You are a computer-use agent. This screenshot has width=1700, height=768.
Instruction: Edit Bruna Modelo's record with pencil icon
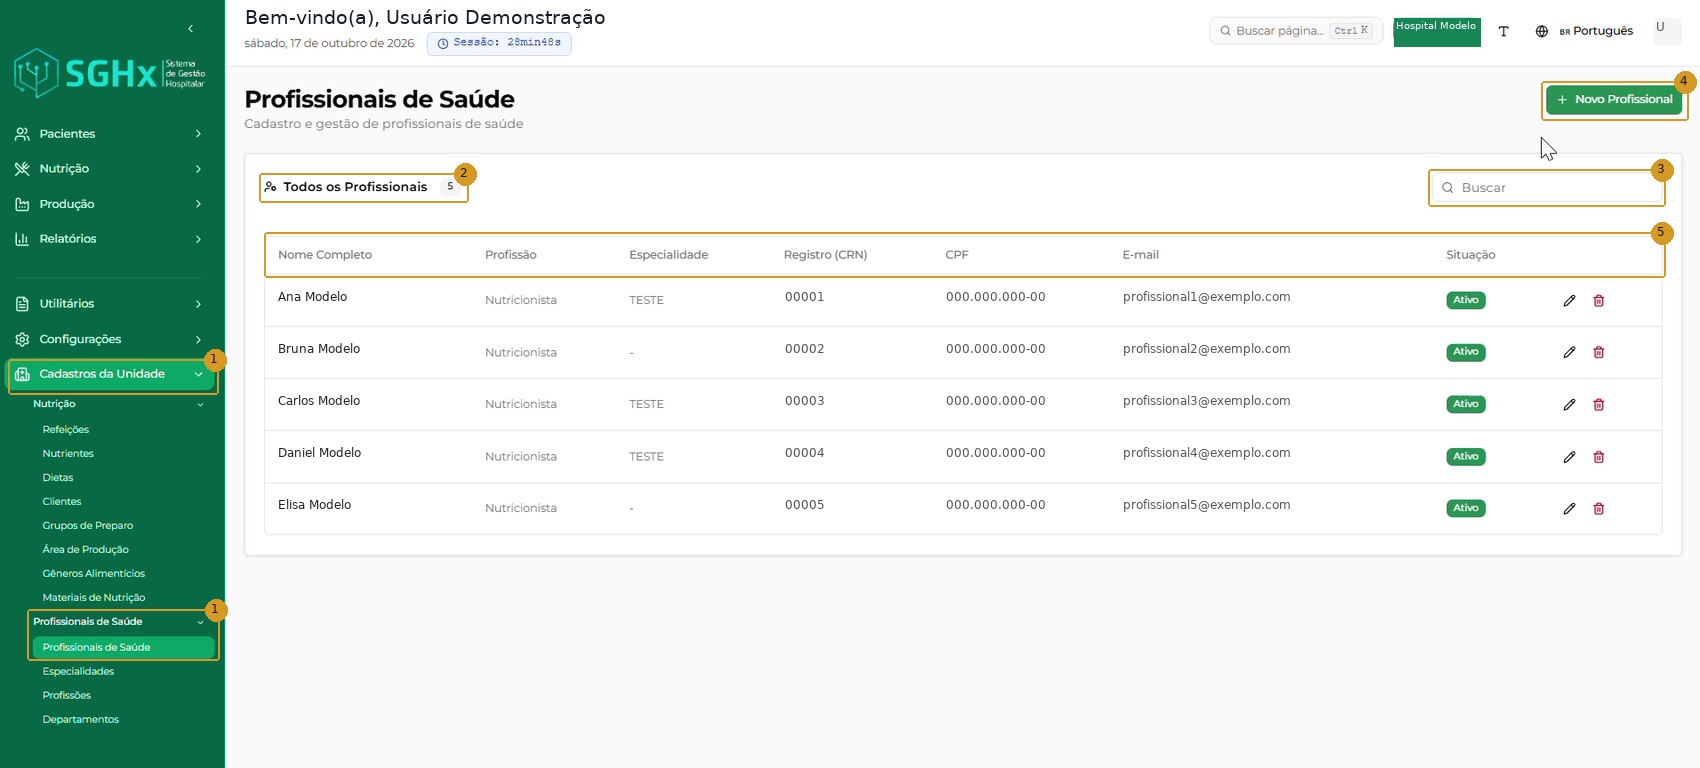[1569, 353]
